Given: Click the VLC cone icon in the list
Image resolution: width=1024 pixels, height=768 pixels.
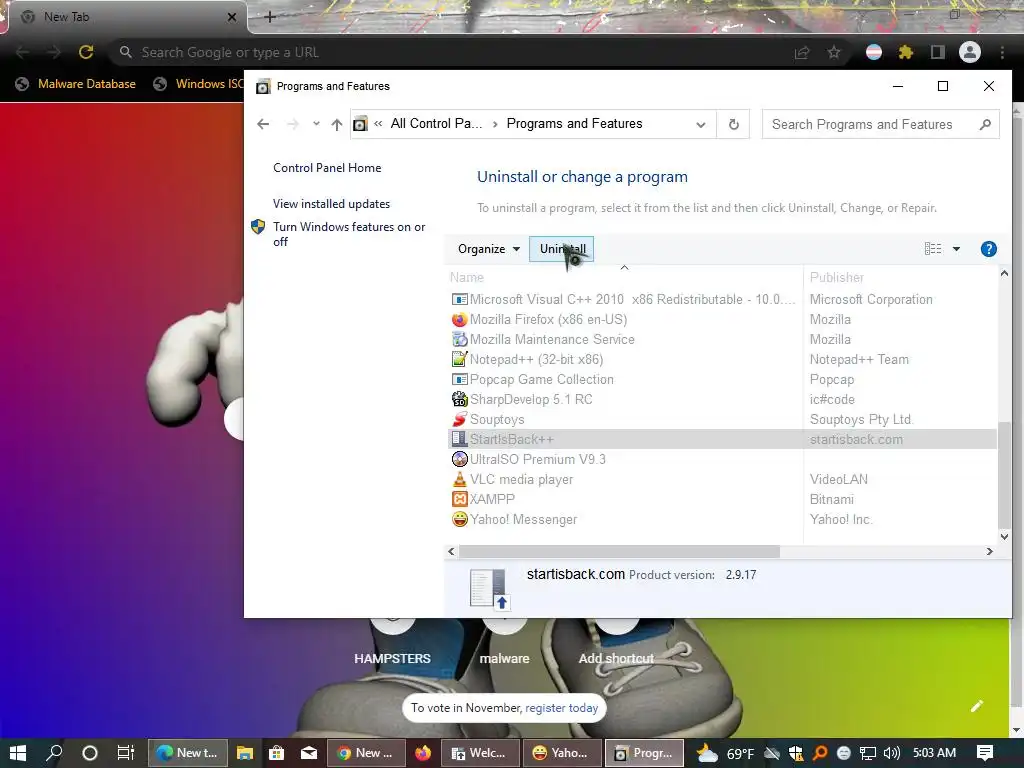Looking at the screenshot, I should coord(460,479).
